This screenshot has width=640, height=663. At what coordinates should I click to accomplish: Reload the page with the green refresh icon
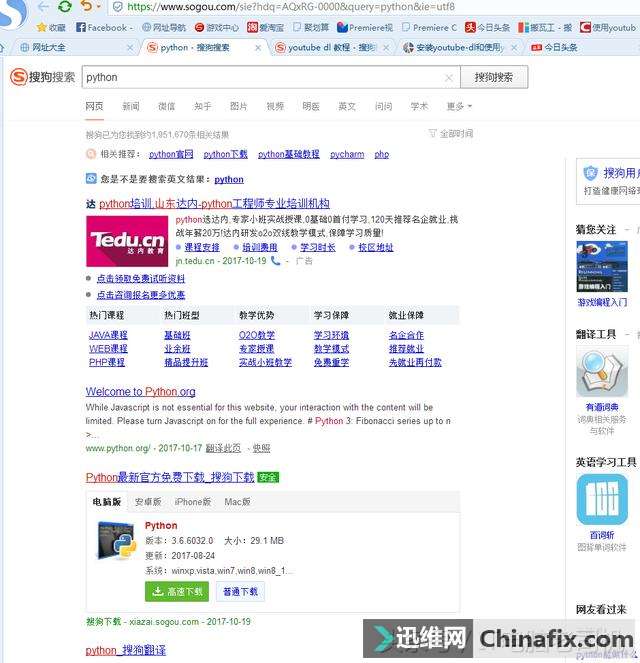coord(65,6)
